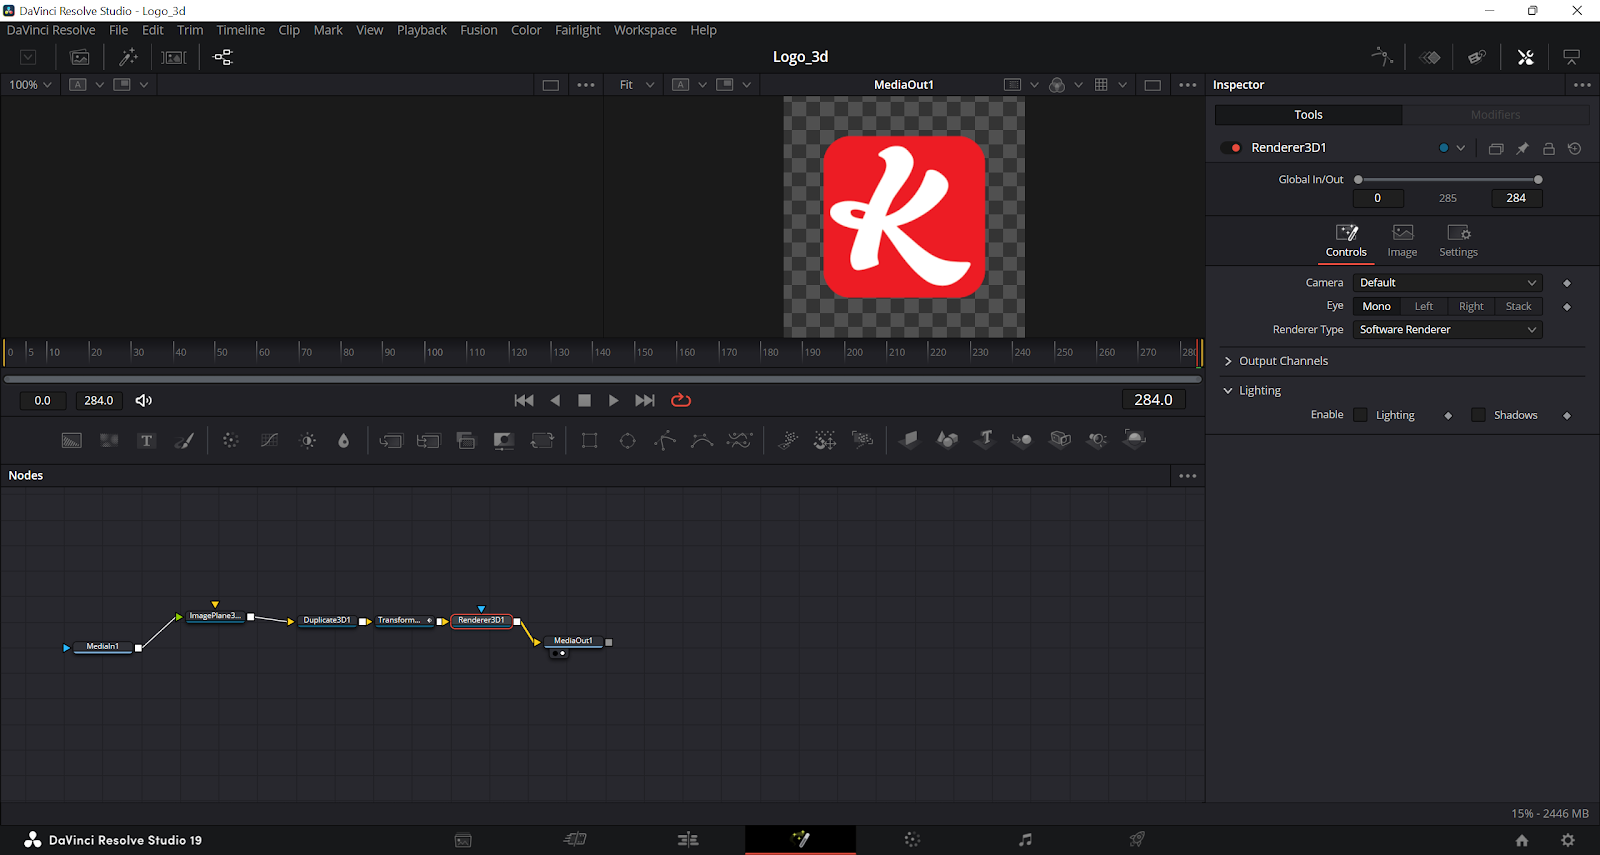This screenshot has height=855, width=1600.
Task: Lock the Renderer3D1 tool controls
Action: tap(1549, 148)
